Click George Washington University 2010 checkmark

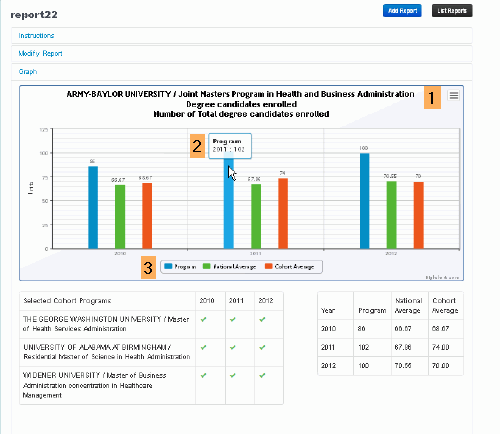point(203,319)
